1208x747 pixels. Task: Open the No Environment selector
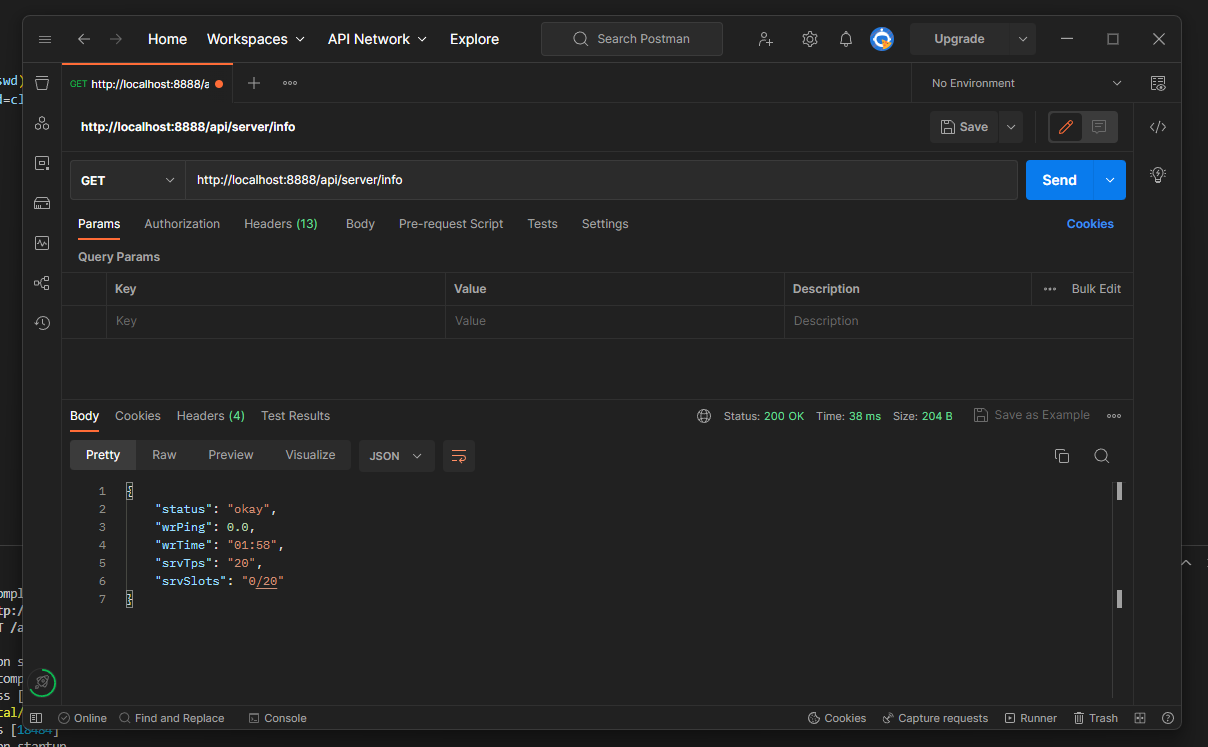[1026, 83]
